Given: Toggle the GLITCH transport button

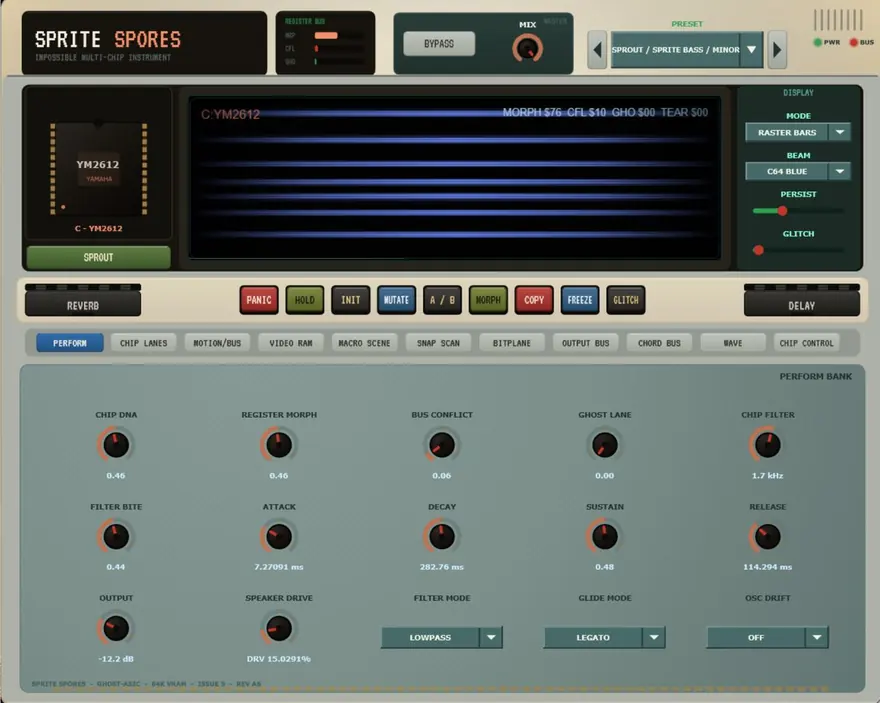Looking at the screenshot, I should [626, 300].
